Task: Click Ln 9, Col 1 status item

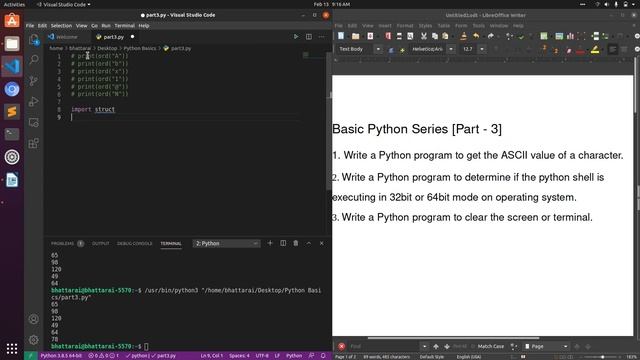Action: pyautogui.click(x=211, y=356)
